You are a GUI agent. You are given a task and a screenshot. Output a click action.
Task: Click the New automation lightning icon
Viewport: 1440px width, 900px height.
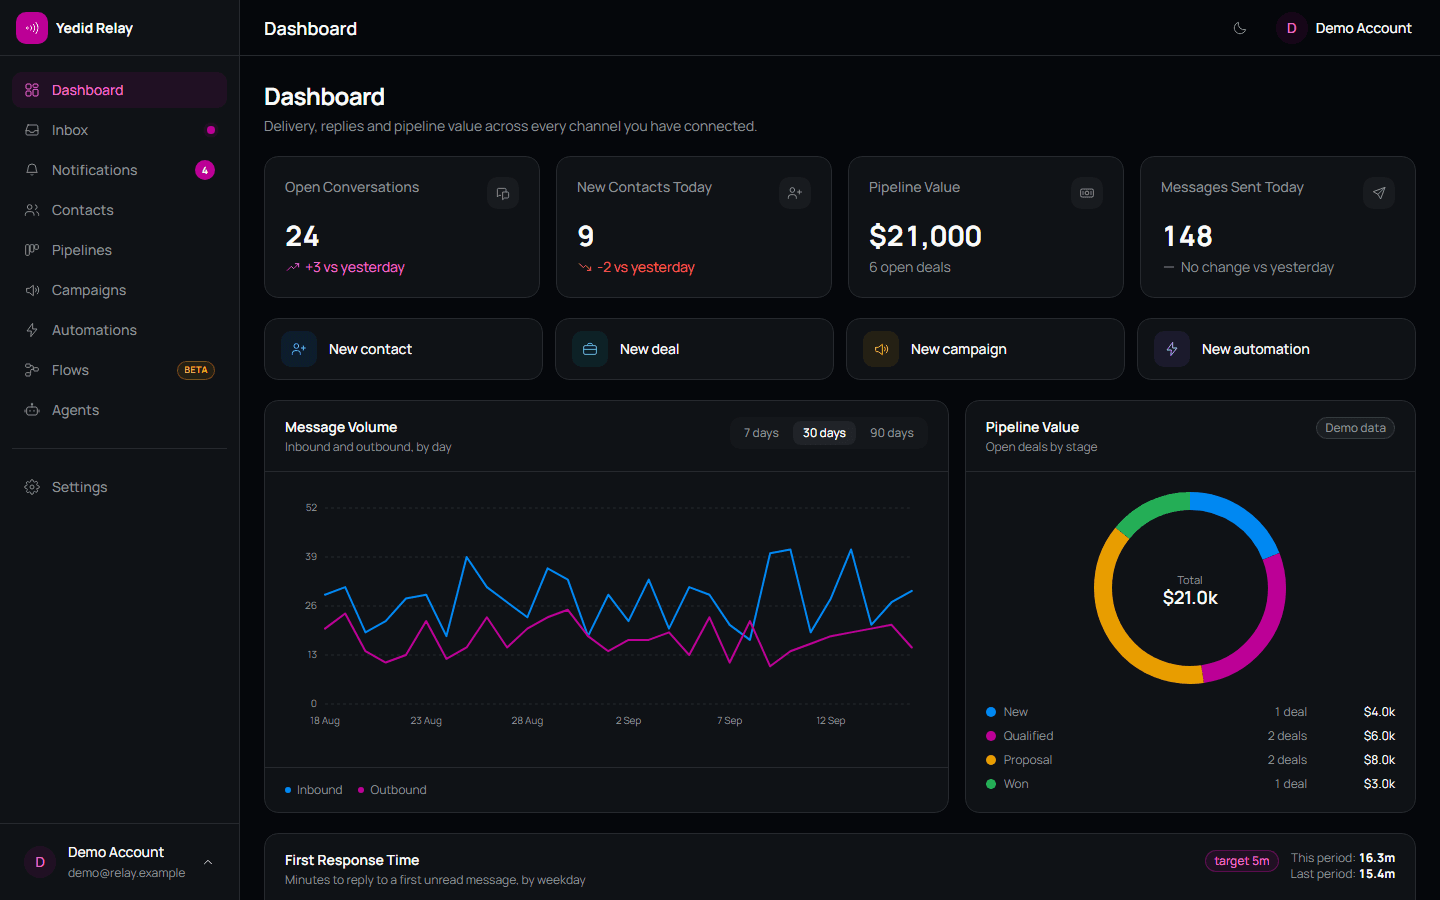tap(1172, 349)
